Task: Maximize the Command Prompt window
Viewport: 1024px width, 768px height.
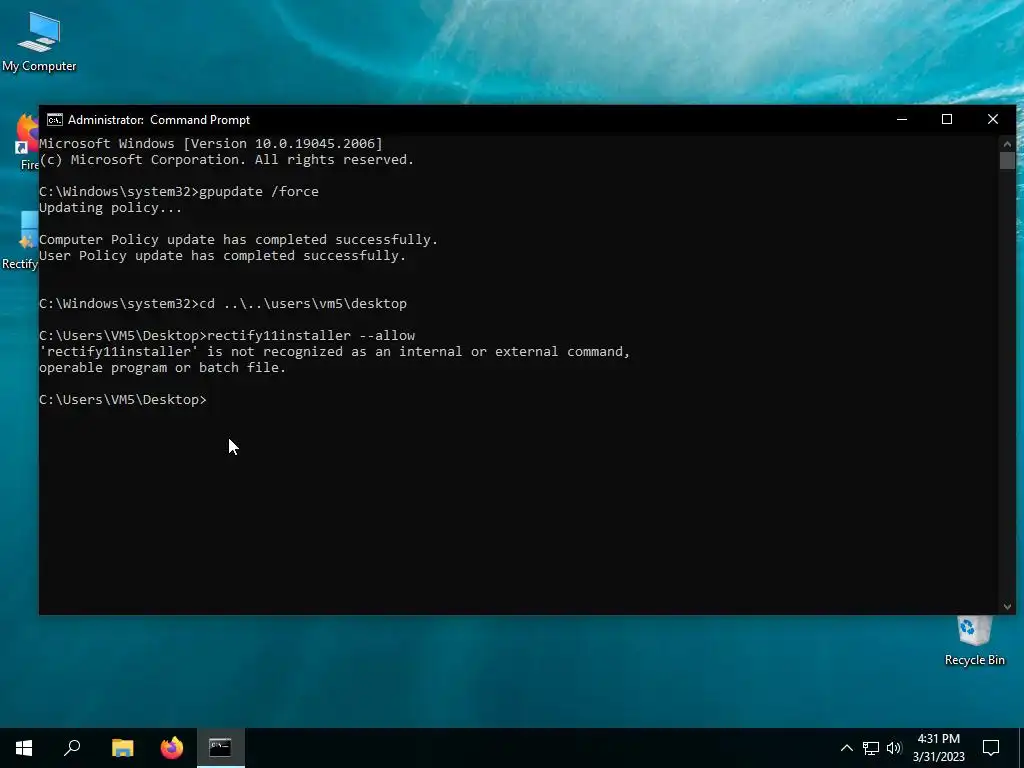Action: (947, 120)
